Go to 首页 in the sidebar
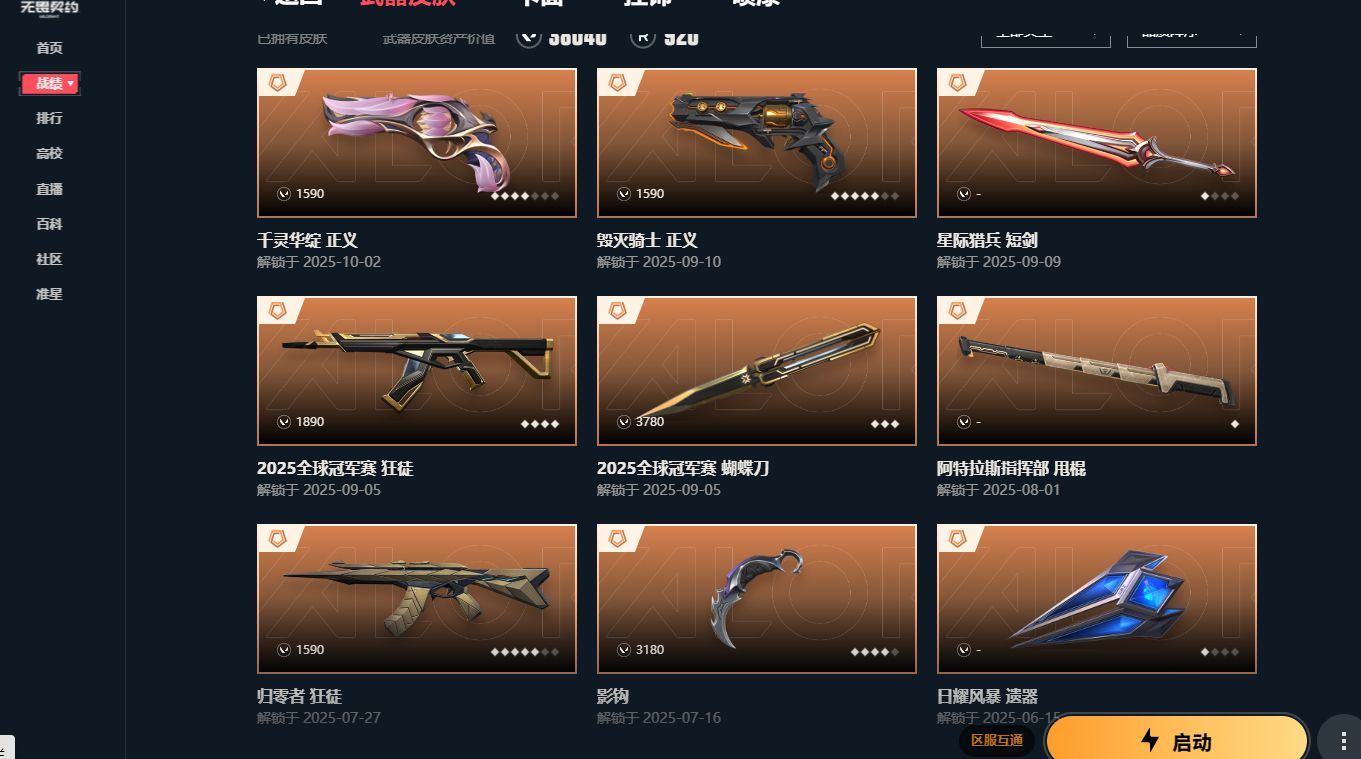The image size is (1361, 759). pyautogui.click(x=49, y=48)
